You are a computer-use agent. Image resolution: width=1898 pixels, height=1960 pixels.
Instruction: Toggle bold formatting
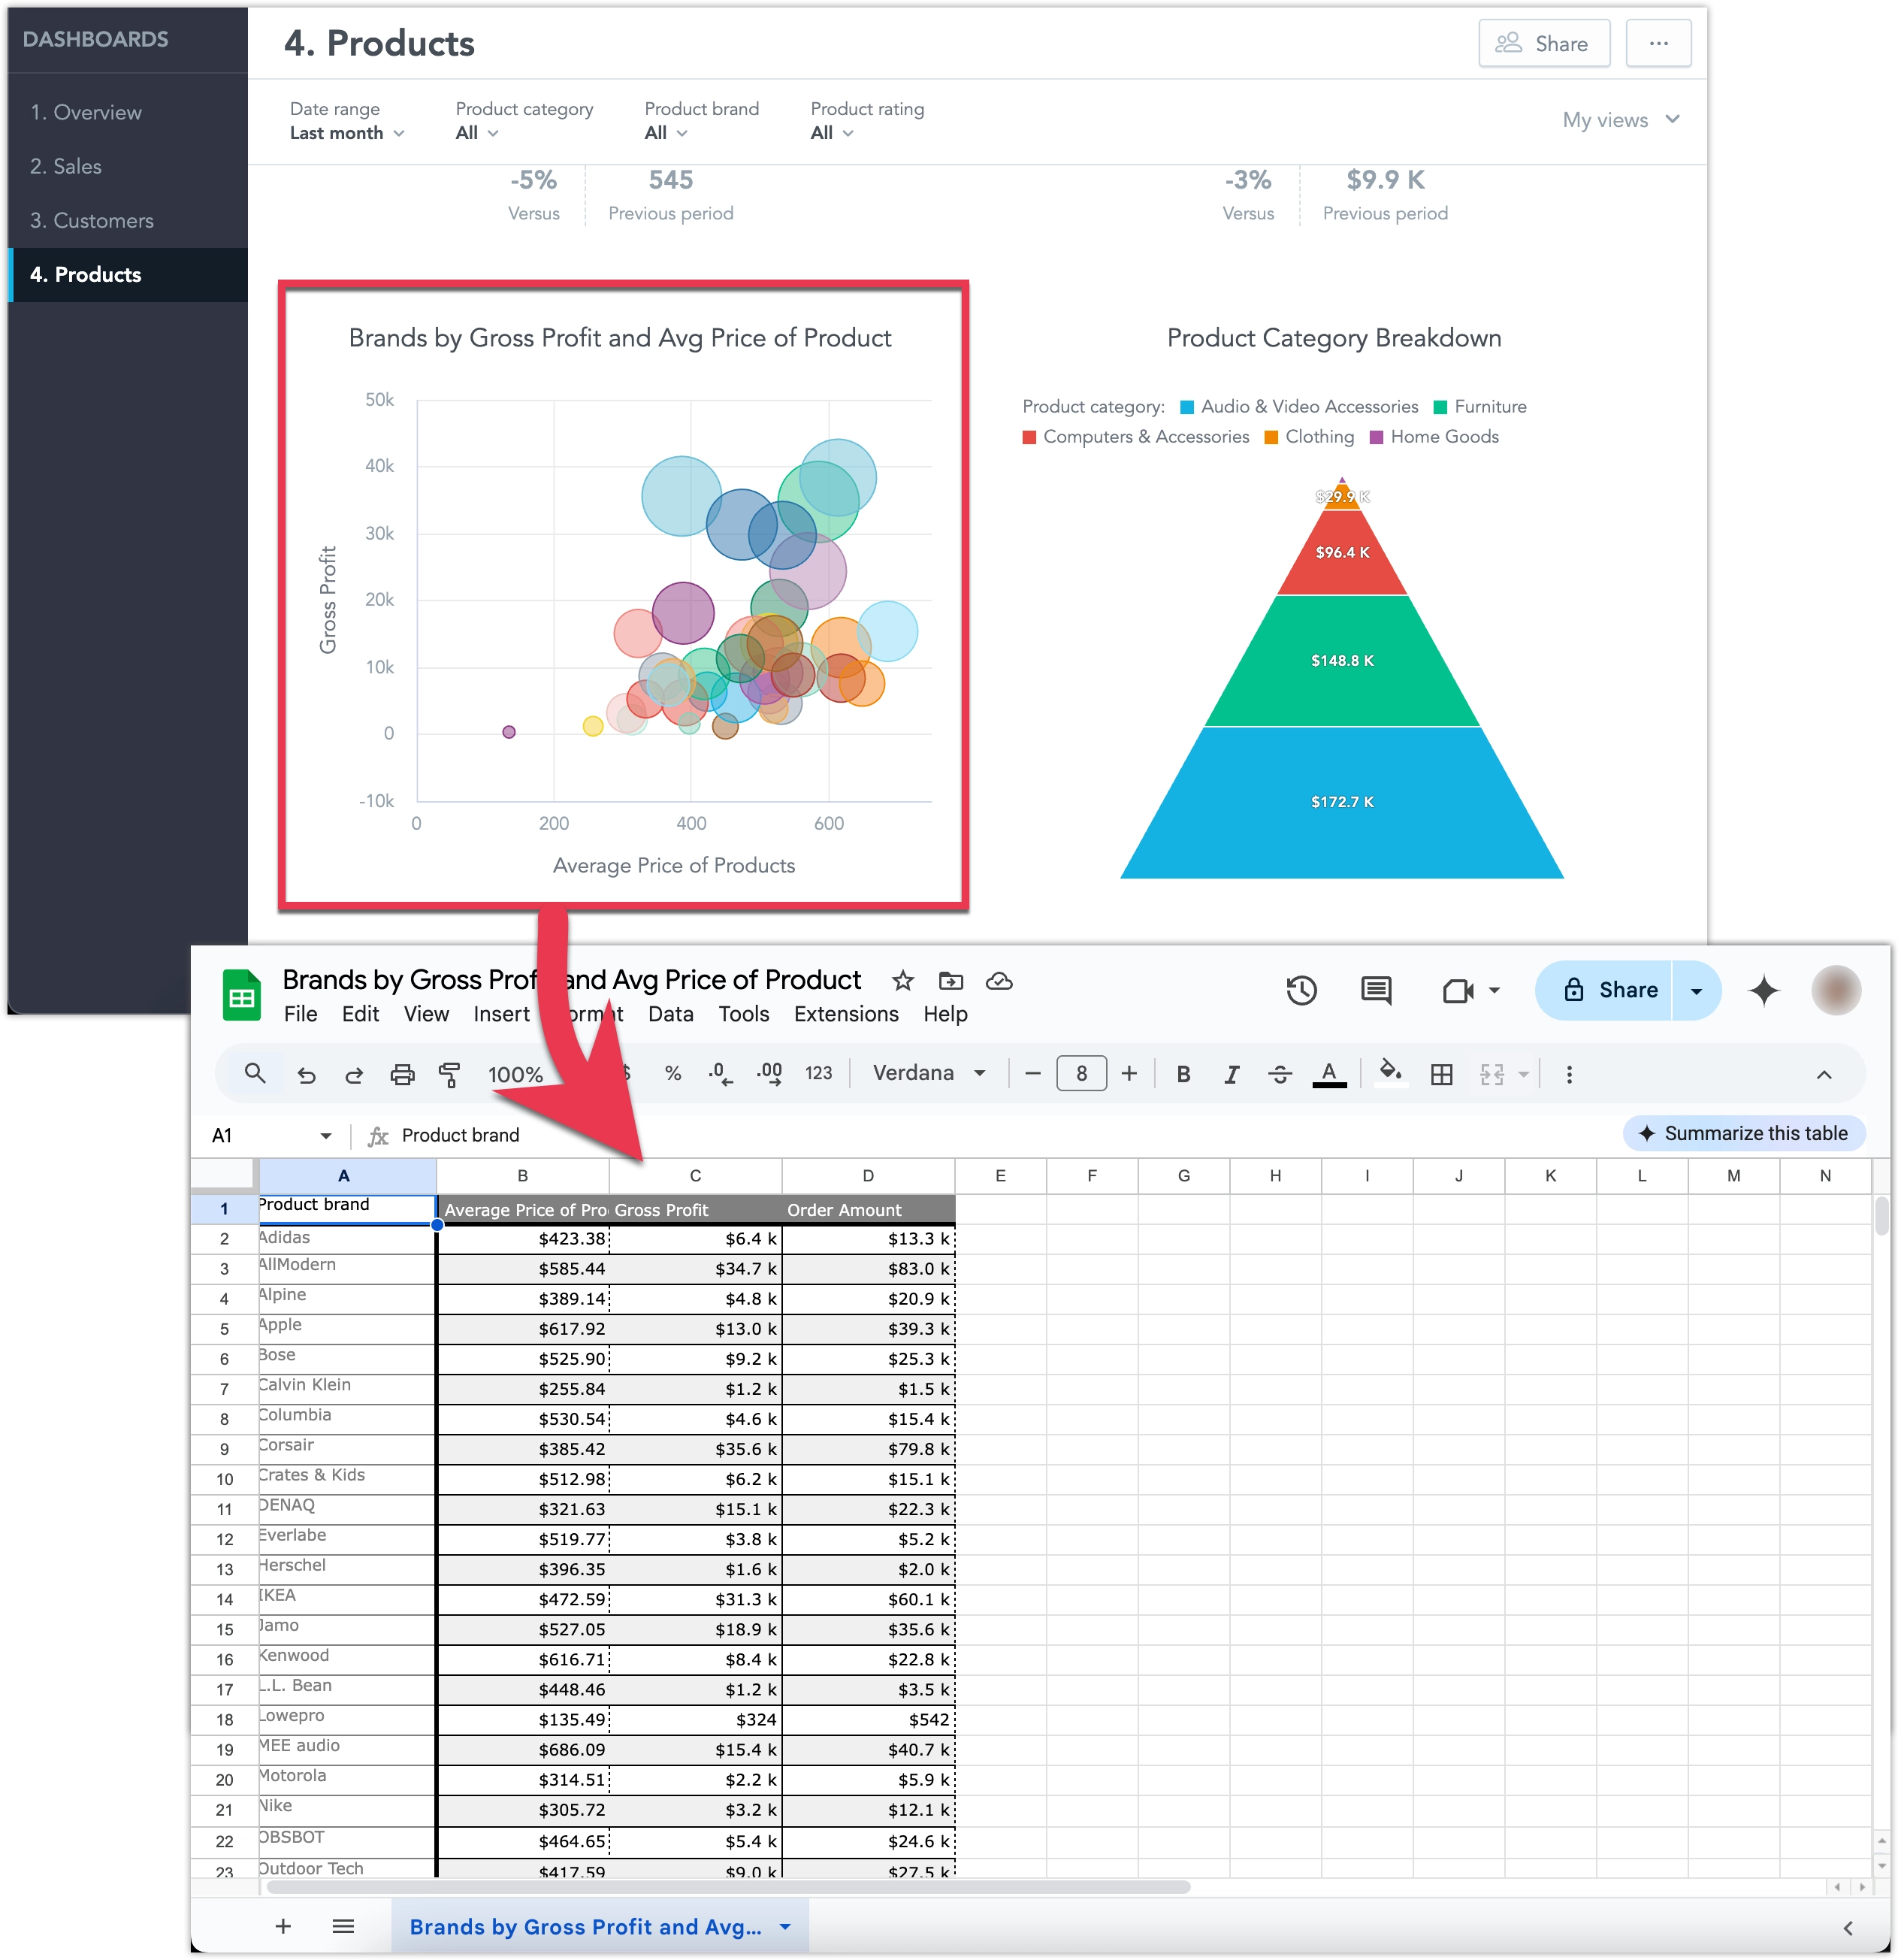pyautogui.click(x=1183, y=1073)
